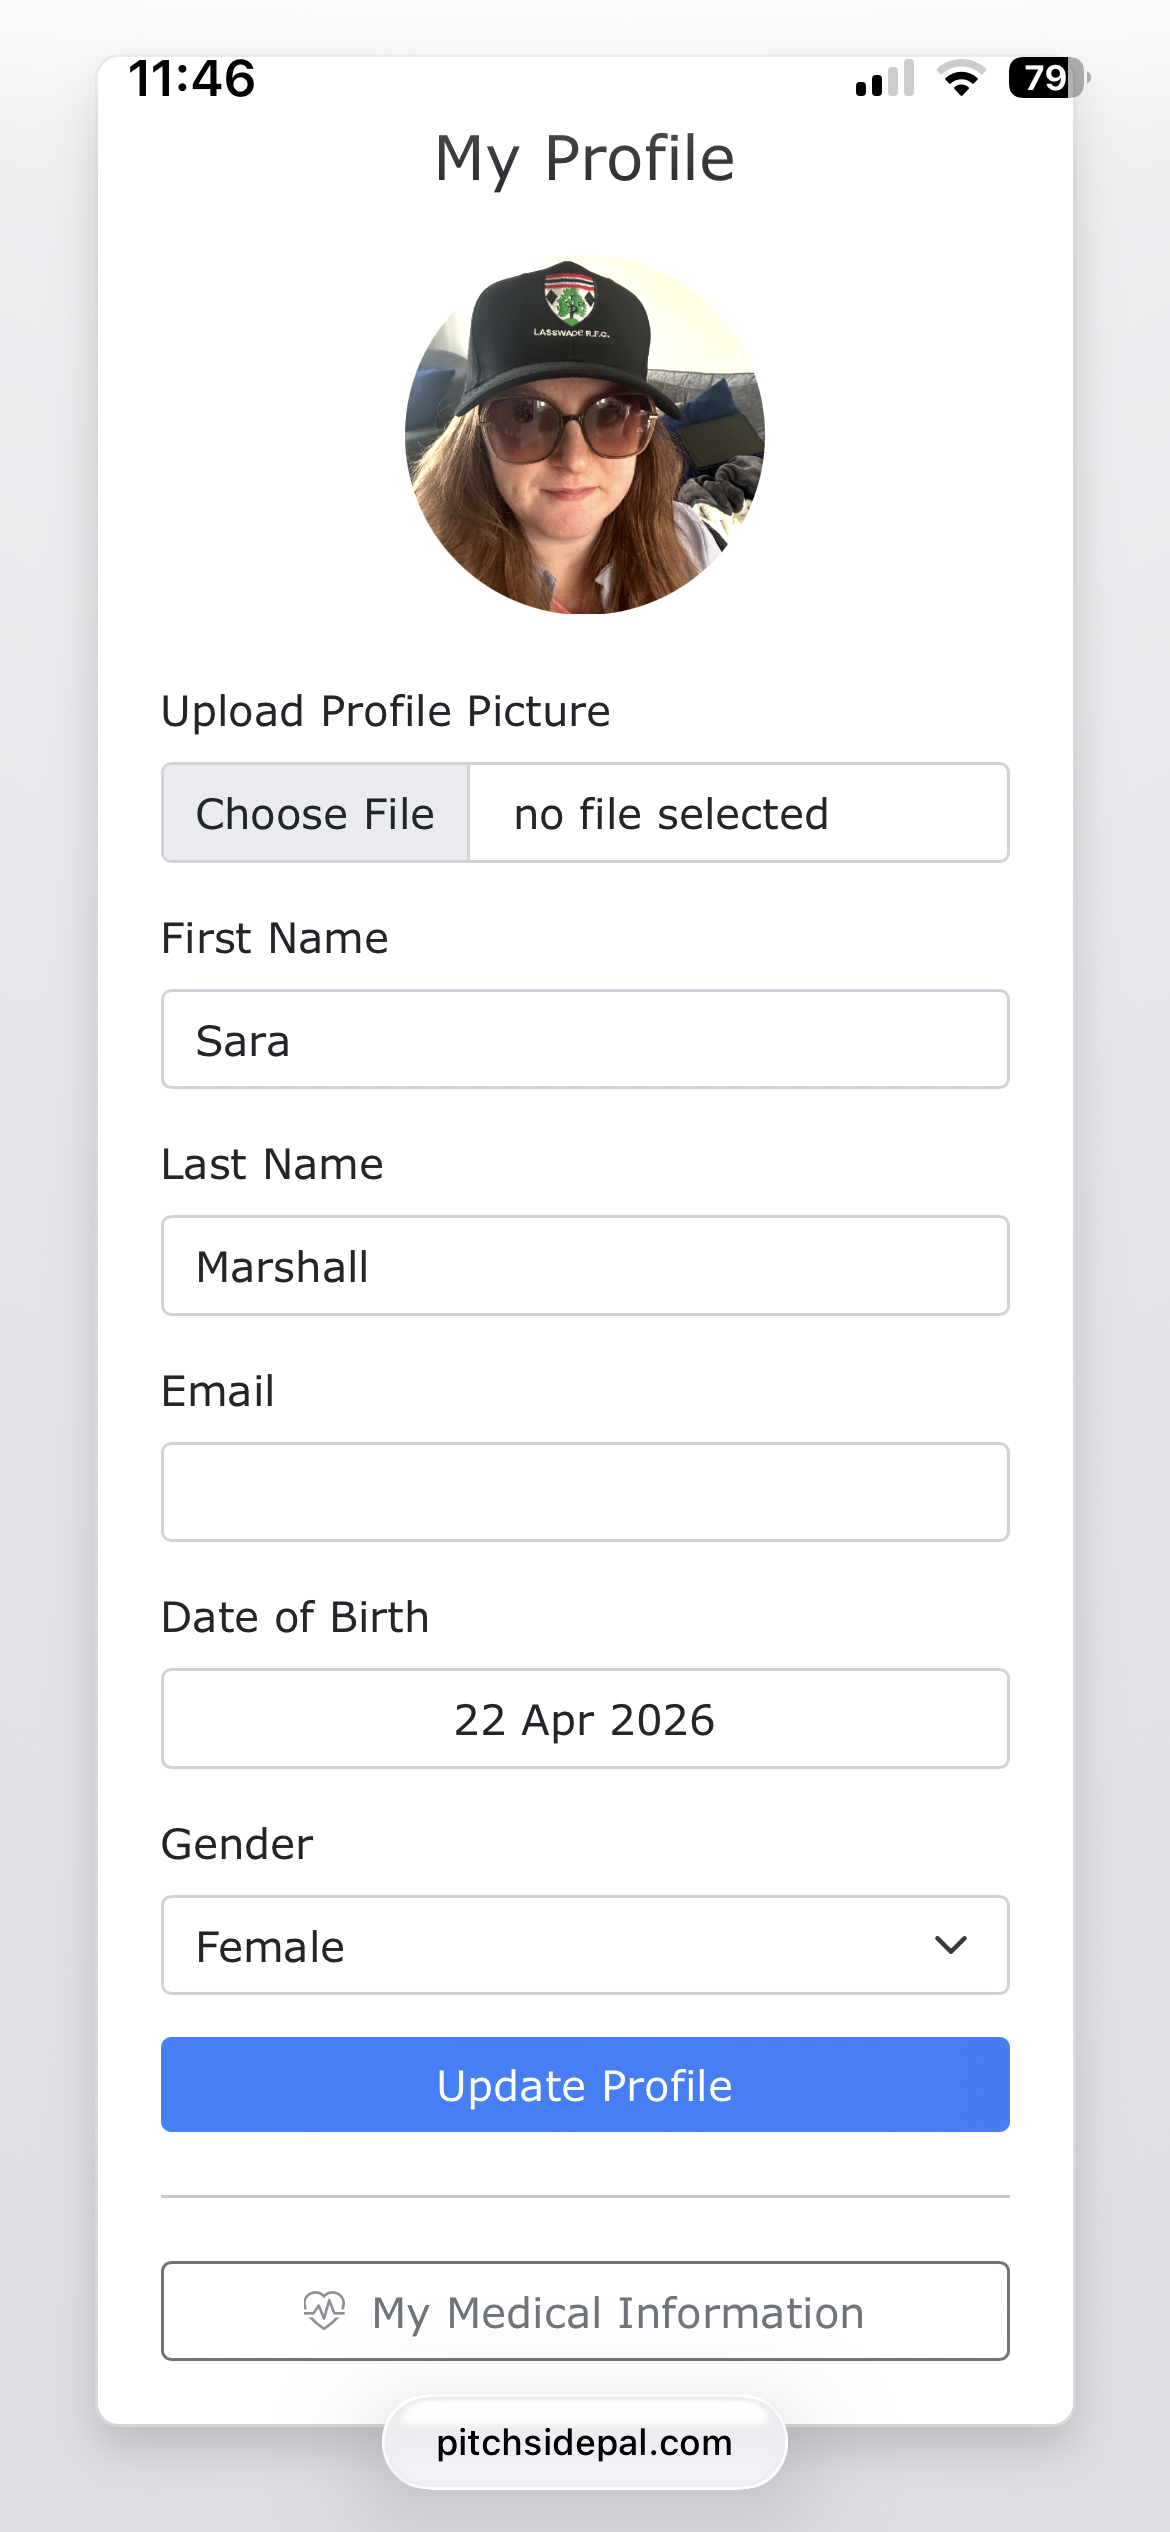Select the Female gender combo box
The image size is (1170, 2532).
click(585, 1945)
